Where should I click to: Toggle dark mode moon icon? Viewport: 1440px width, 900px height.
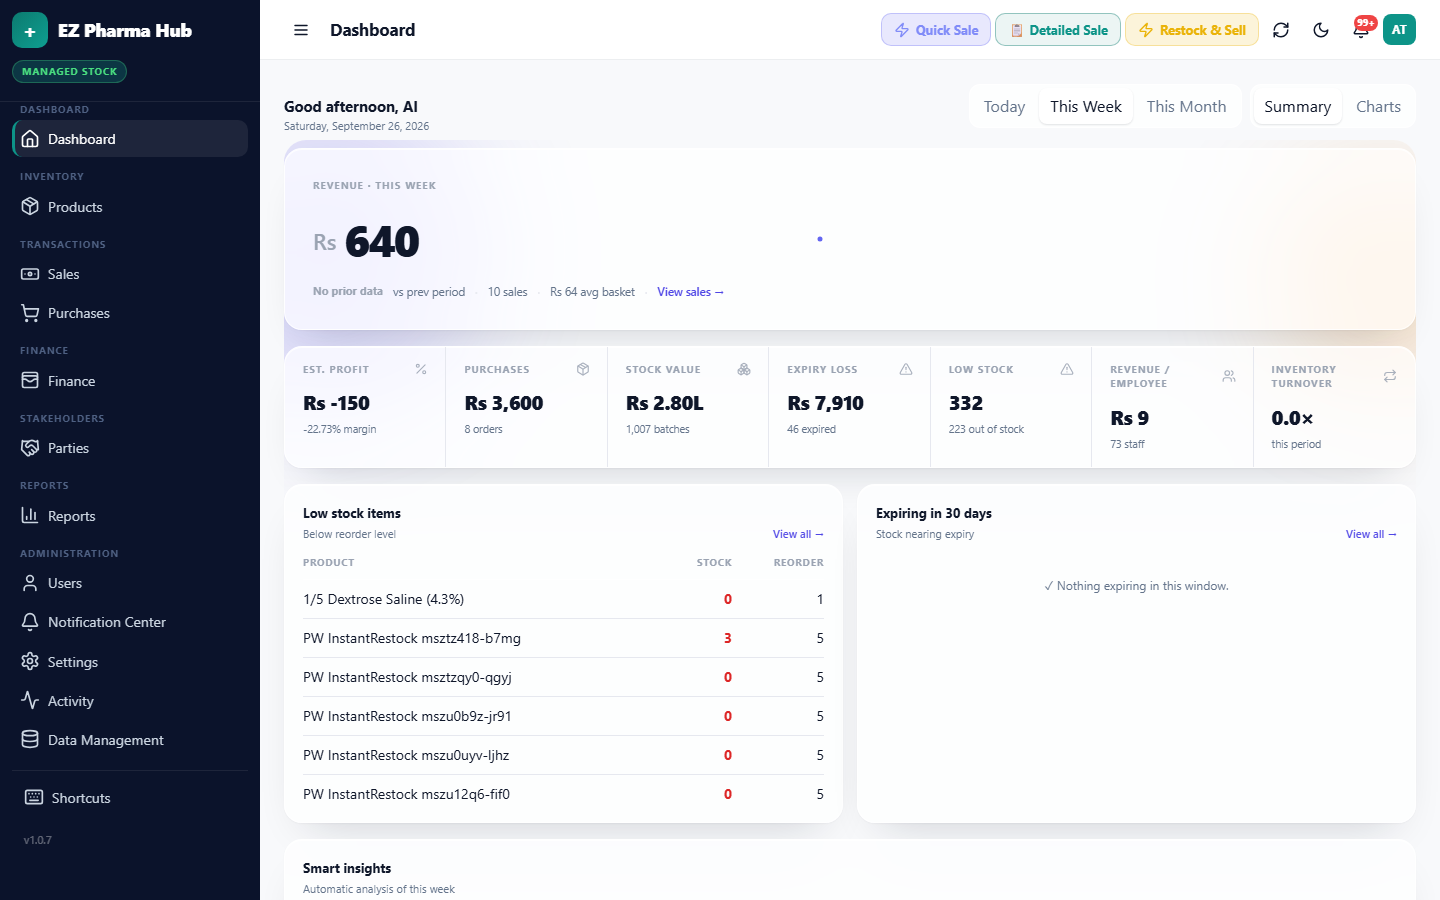pos(1321,30)
